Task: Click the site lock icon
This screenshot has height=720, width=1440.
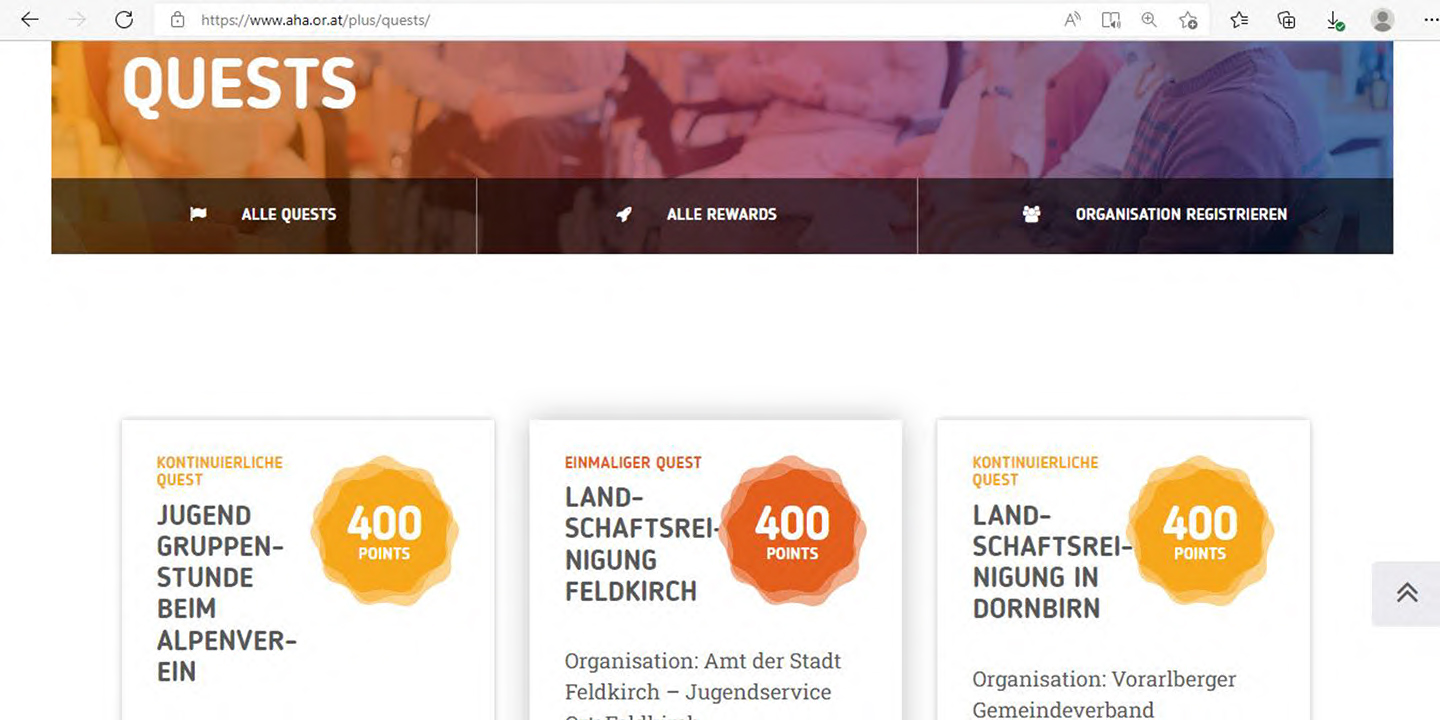Action: click(x=178, y=20)
